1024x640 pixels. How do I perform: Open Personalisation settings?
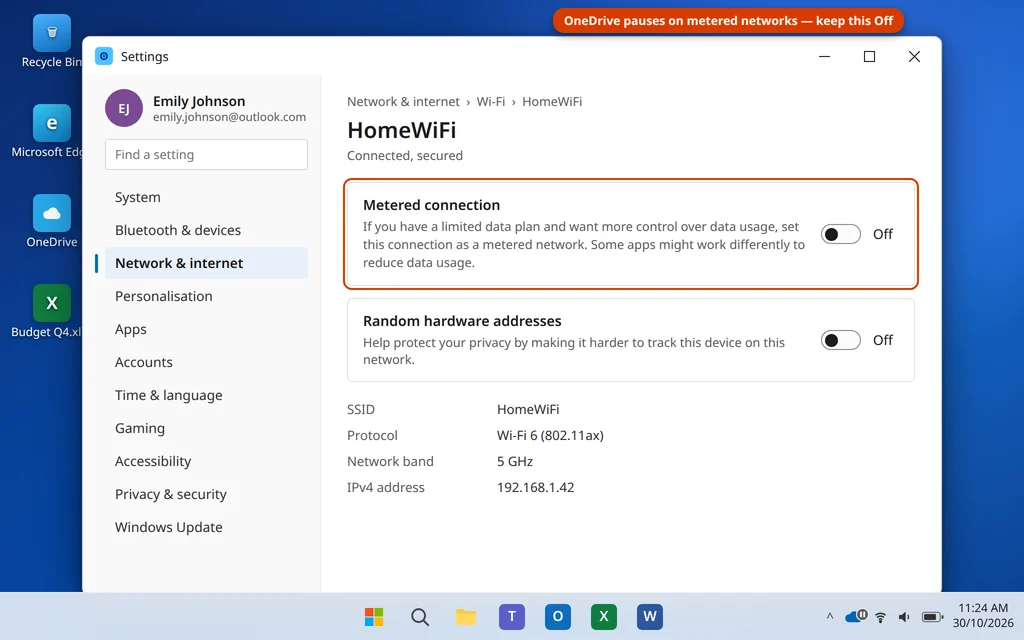(x=206, y=296)
